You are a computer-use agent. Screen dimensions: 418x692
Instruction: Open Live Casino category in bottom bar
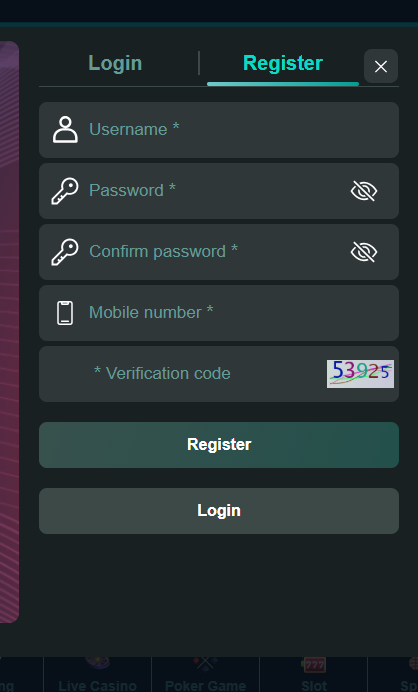(98, 674)
